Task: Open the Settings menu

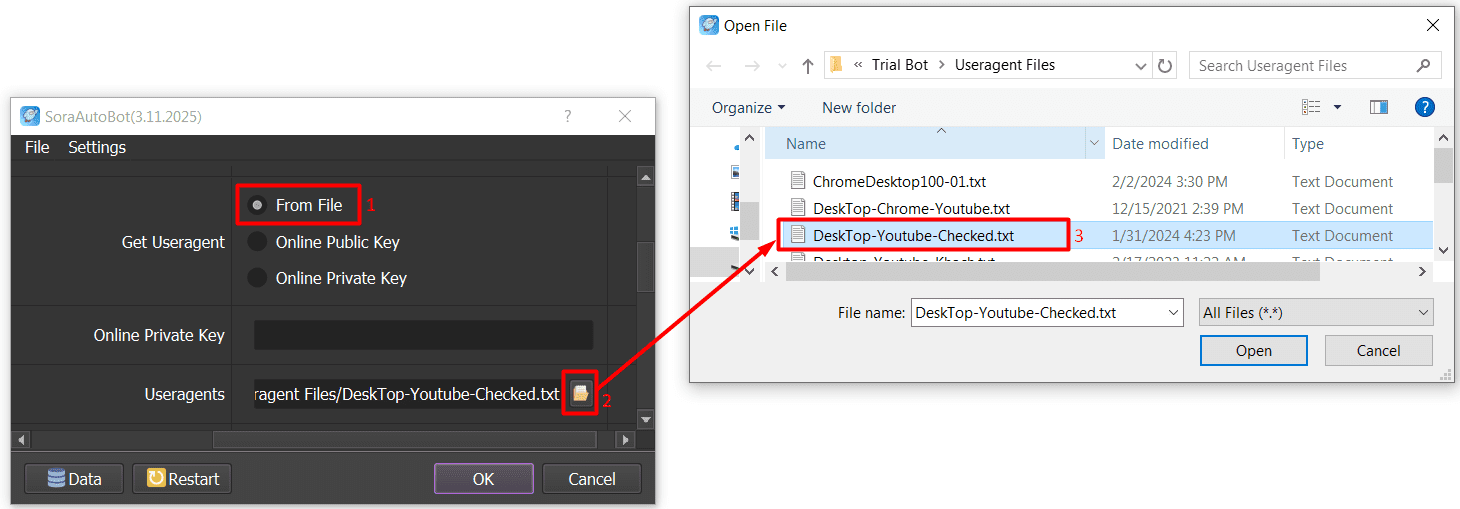Action: [x=97, y=147]
